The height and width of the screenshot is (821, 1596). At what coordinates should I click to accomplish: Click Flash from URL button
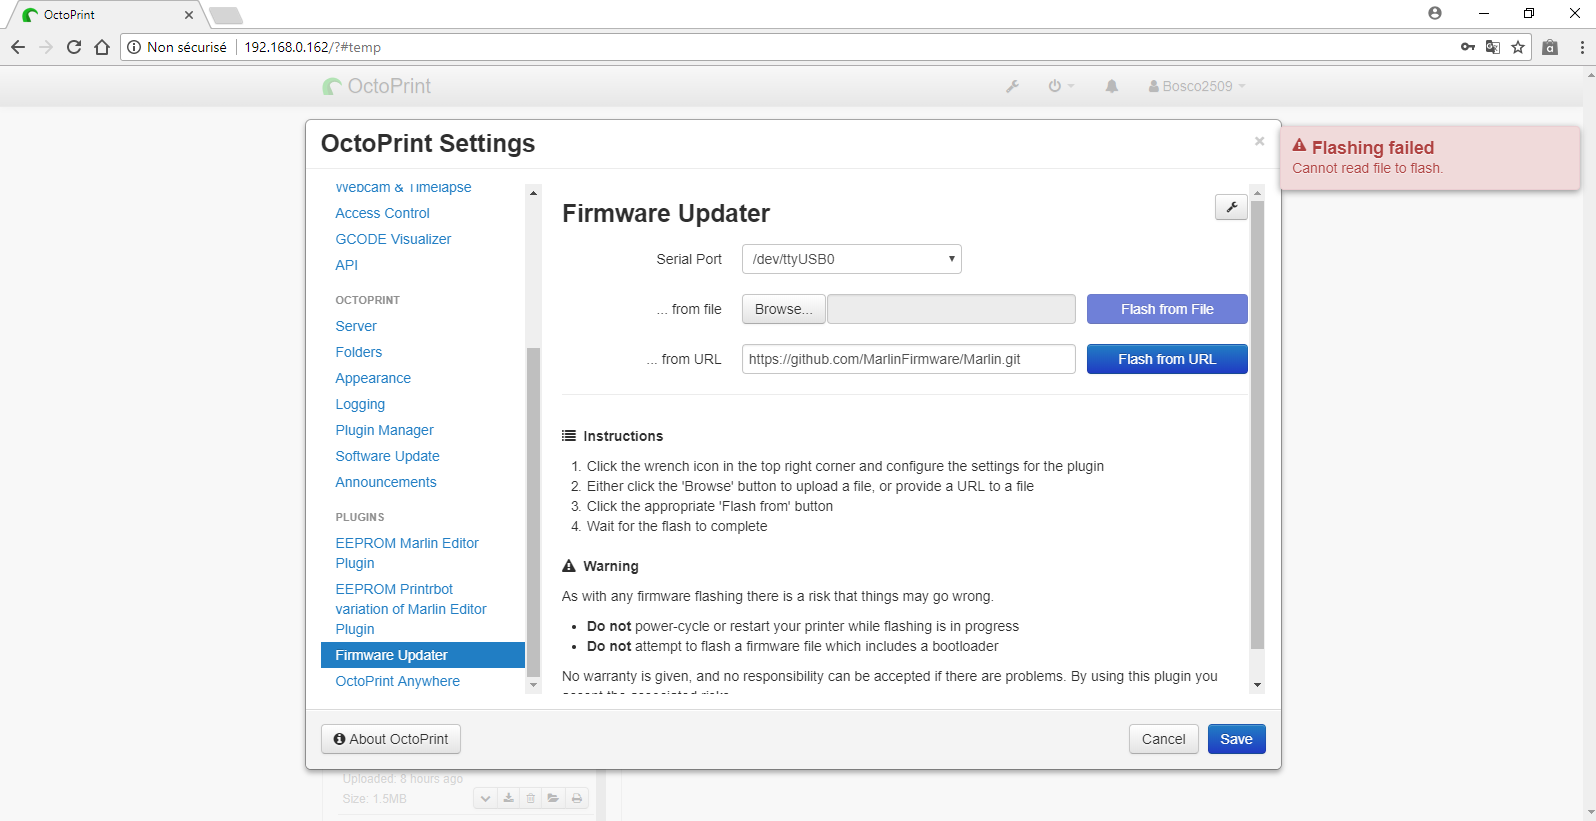(x=1167, y=359)
